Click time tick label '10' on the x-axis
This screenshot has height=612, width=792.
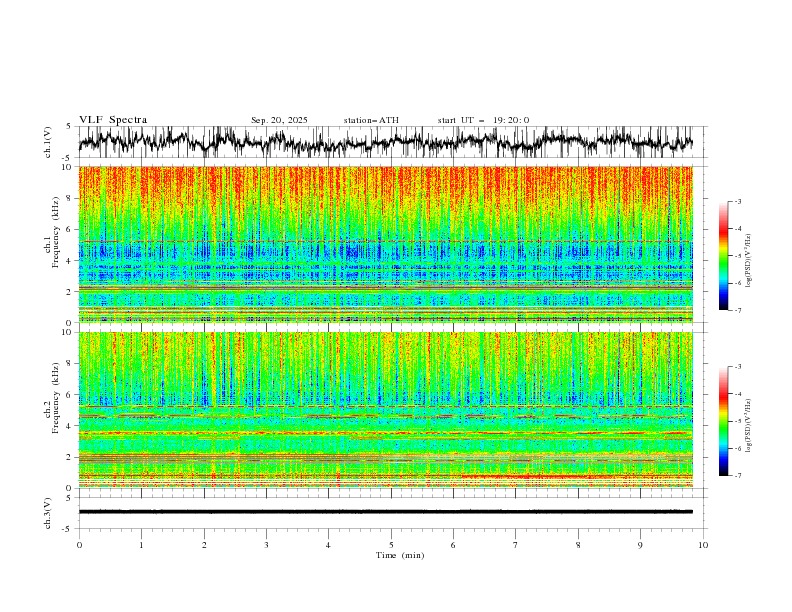[x=703, y=545]
